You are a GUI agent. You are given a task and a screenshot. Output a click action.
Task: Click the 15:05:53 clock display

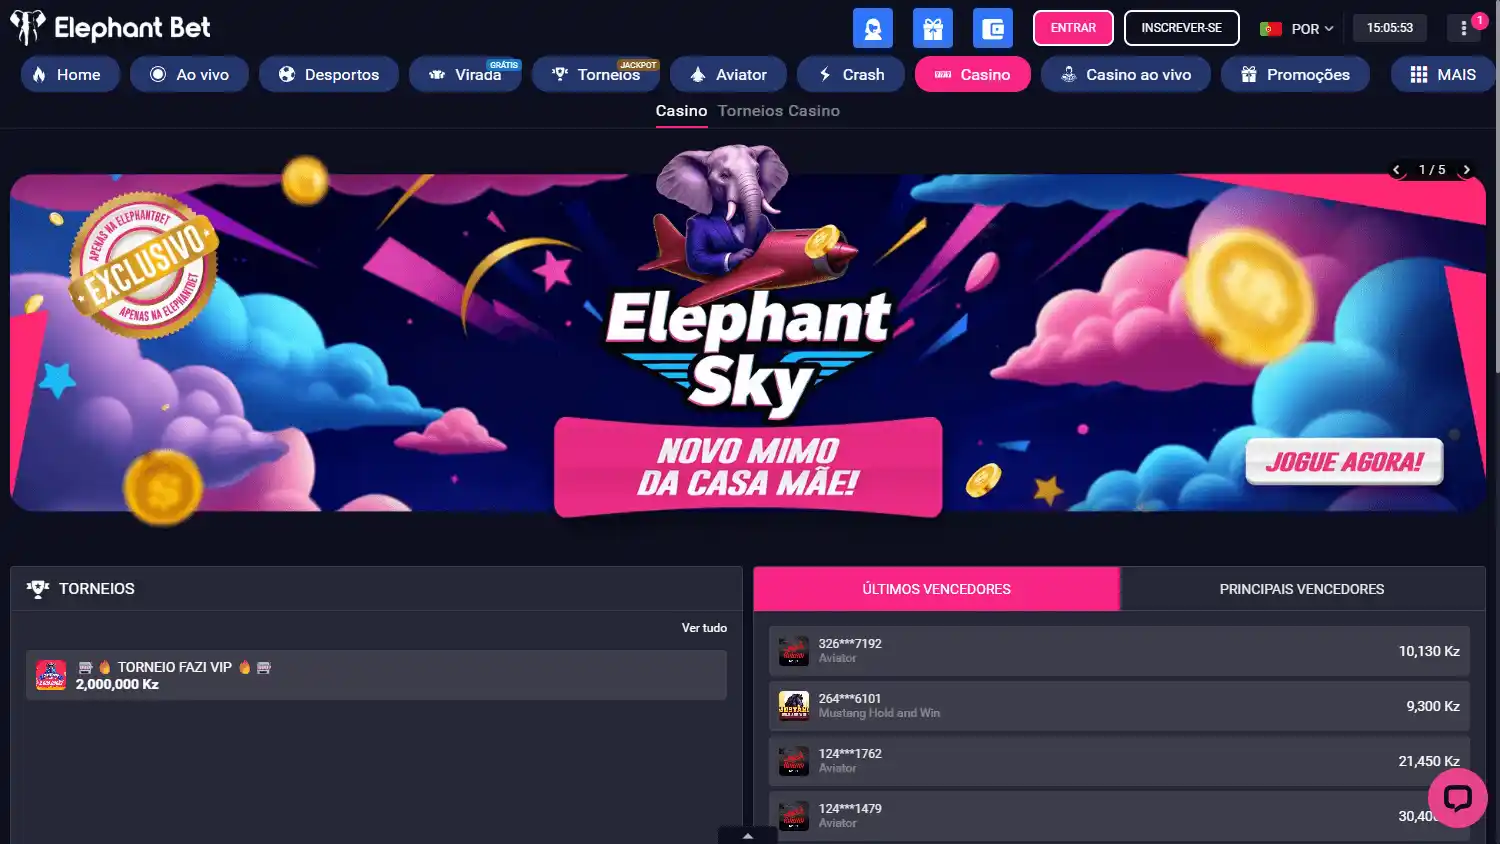tap(1390, 28)
